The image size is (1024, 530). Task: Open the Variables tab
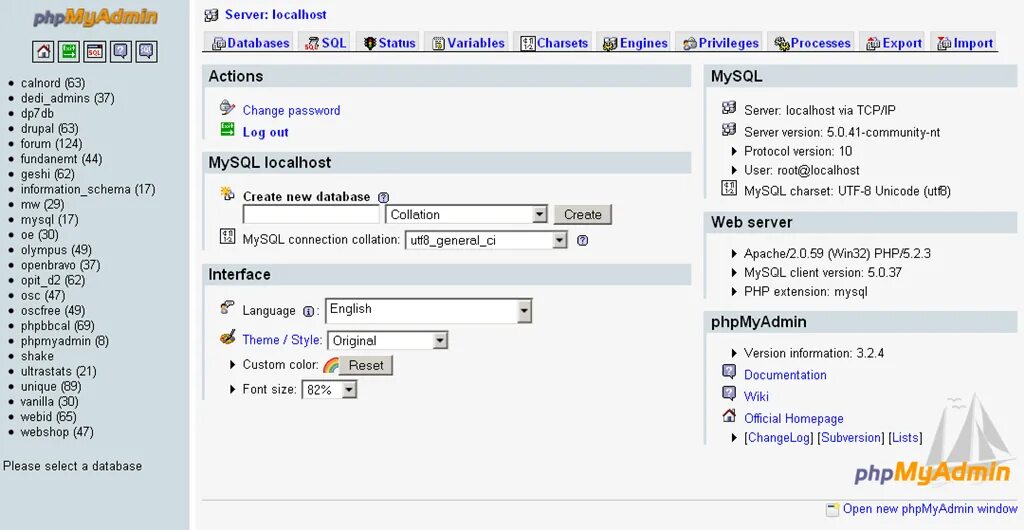467,42
